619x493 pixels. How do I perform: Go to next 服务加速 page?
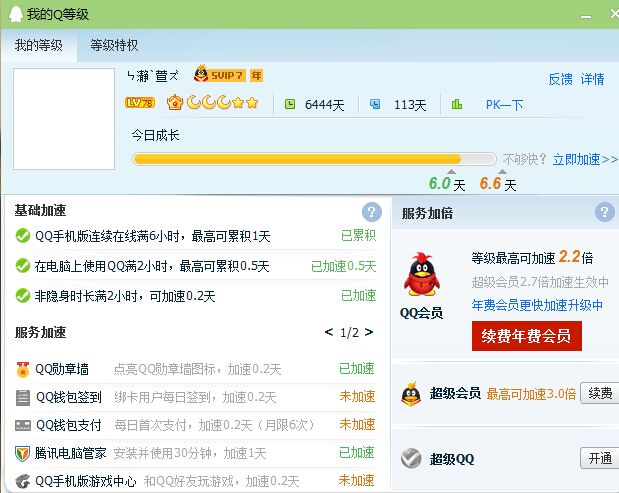pyautogui.click(x=369, y=332)
